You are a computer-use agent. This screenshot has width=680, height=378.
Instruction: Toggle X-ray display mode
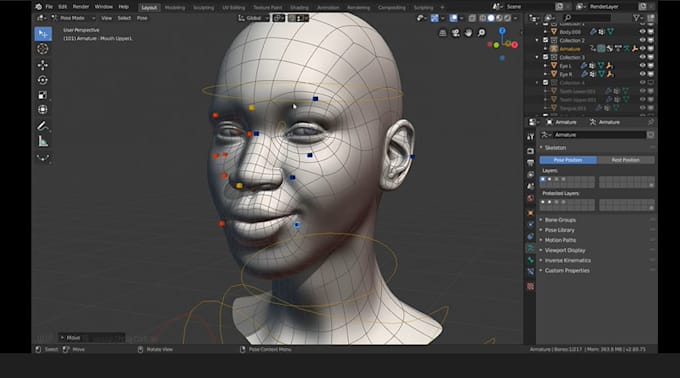click(x=472, y=18)
